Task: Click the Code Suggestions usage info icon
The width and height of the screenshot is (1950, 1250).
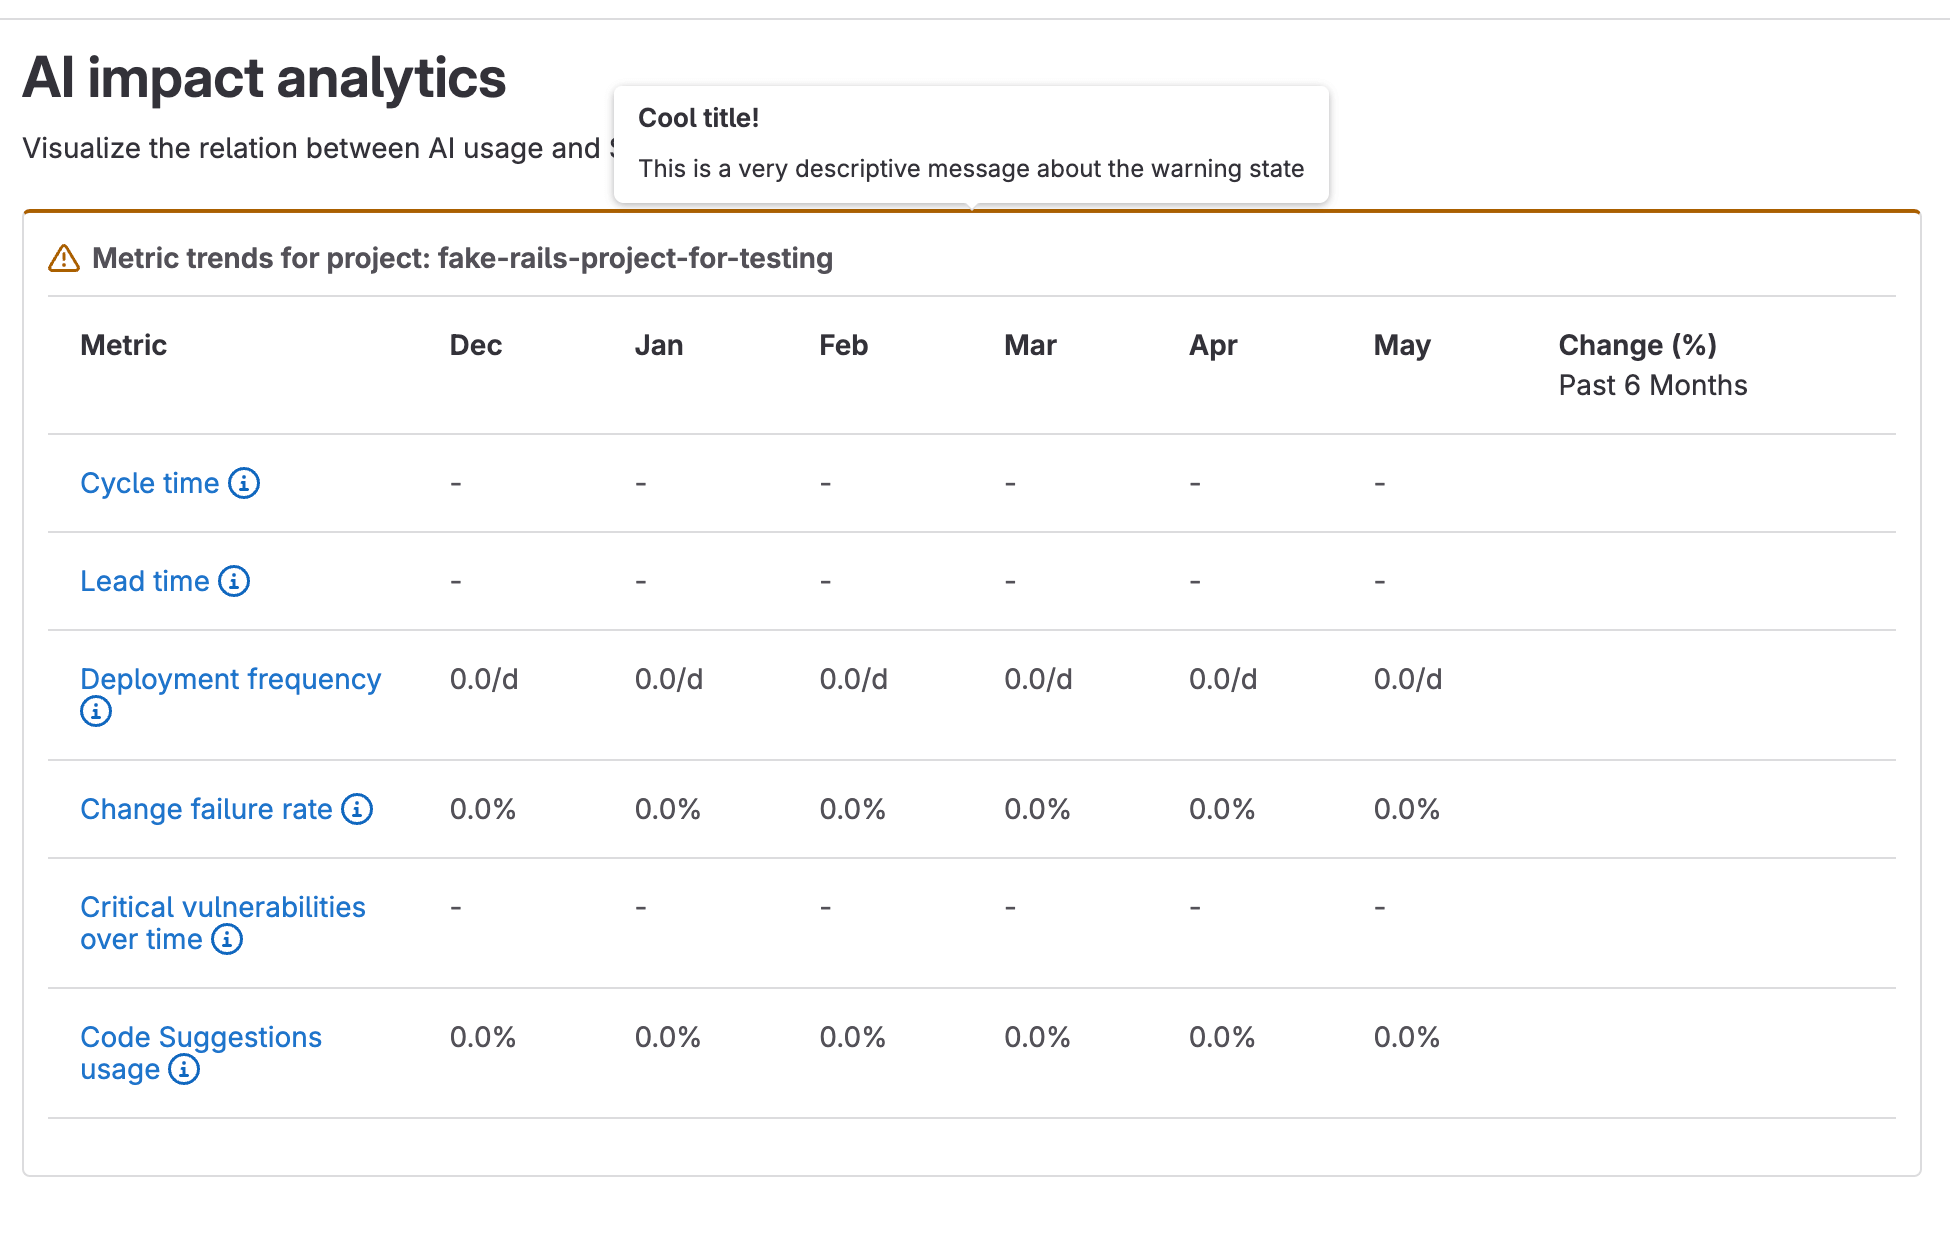Action: click(184, 1070)
